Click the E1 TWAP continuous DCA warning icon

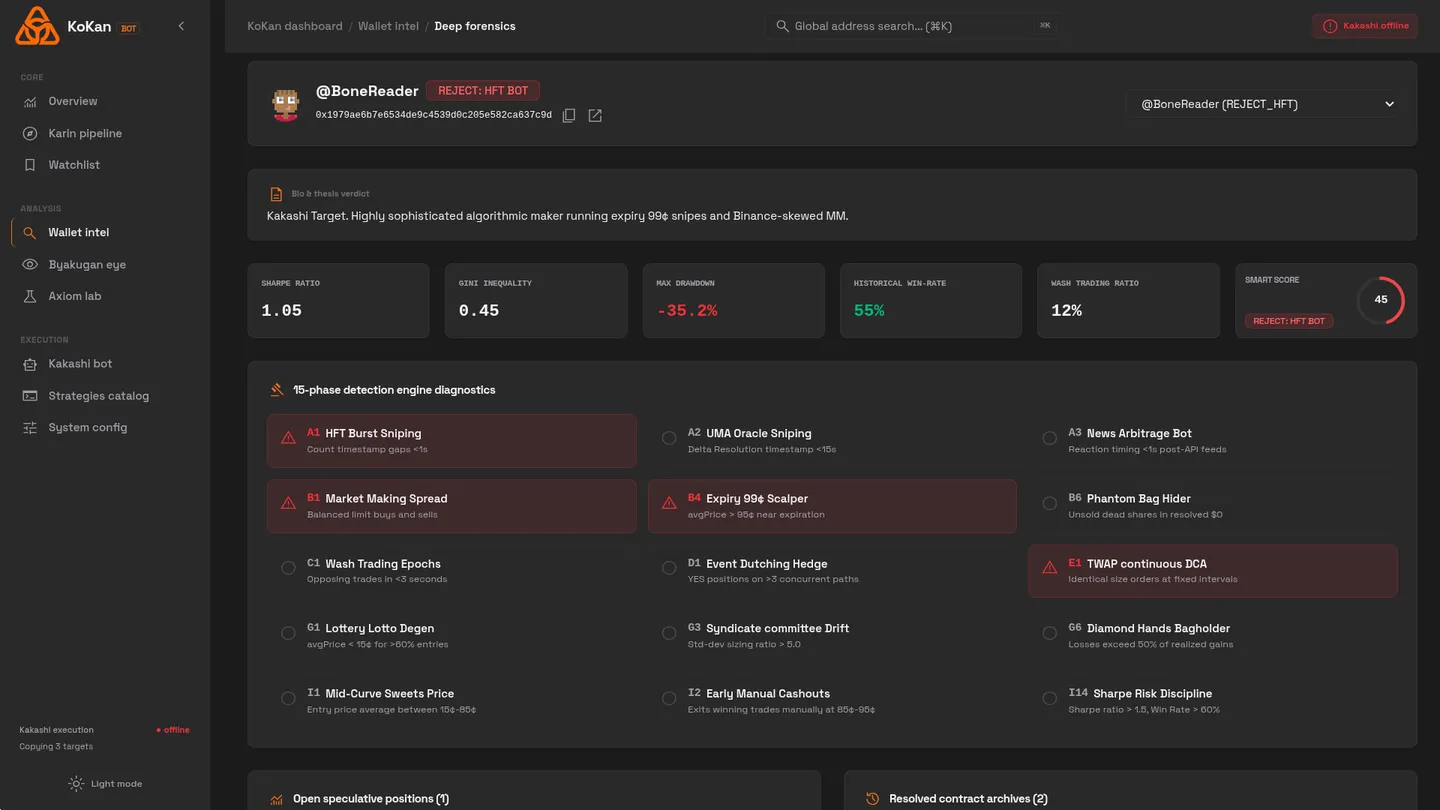click(x=1050, y=568)
